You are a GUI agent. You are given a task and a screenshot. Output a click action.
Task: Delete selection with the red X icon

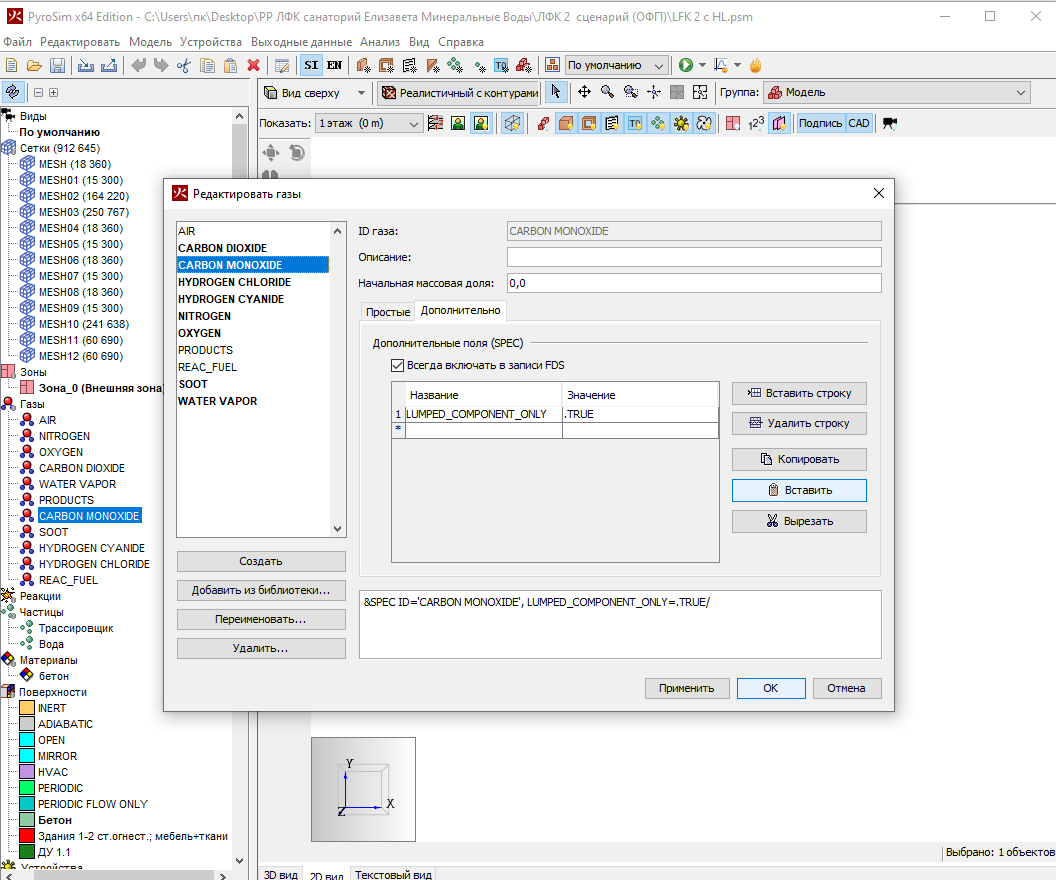pos(253,65)
